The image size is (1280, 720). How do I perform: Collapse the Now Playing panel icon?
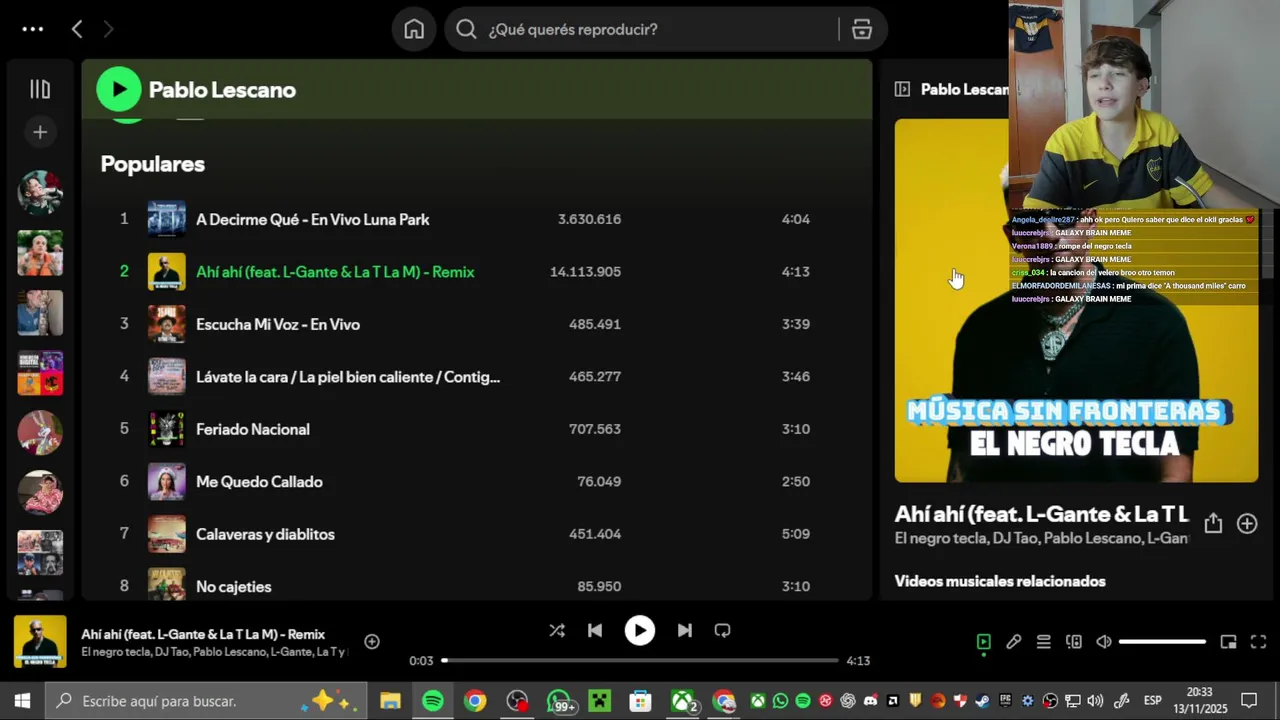tap(902, 89)
